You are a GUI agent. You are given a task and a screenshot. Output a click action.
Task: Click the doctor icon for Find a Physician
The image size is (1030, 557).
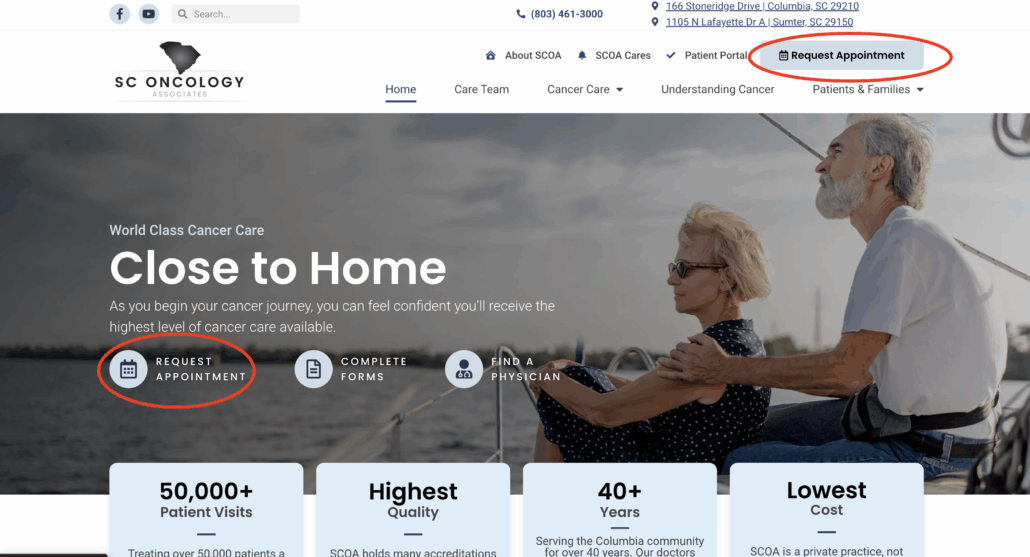tap(464, 369)
